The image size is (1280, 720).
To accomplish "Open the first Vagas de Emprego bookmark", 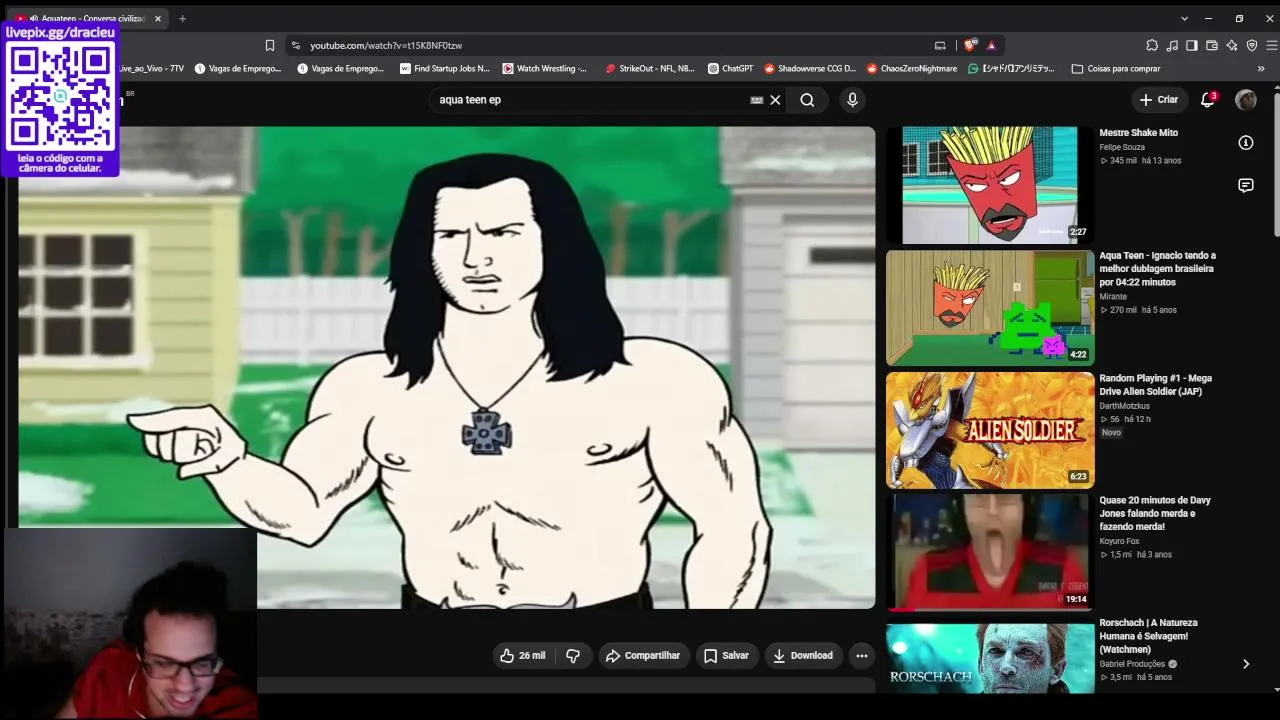I will [x=238, y=69].
